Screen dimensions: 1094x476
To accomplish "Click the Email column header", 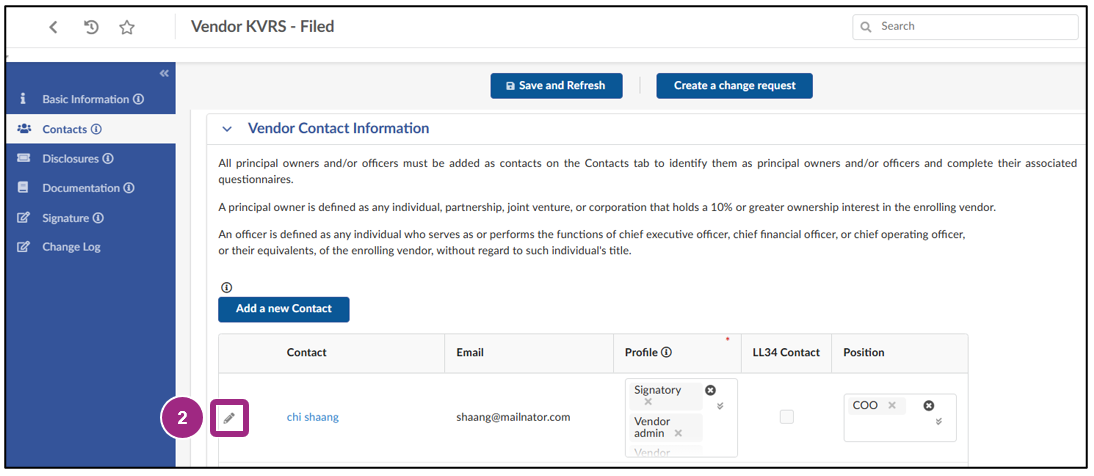I will click(470, 352).
